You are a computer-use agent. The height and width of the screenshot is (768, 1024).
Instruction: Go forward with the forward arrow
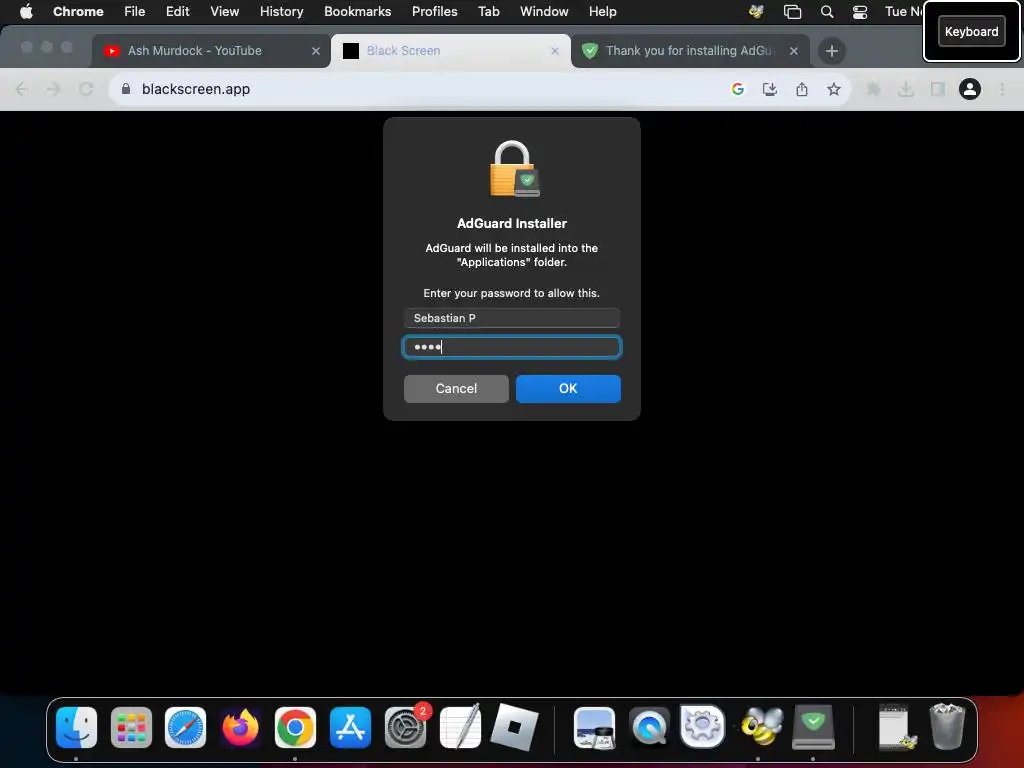54,89
